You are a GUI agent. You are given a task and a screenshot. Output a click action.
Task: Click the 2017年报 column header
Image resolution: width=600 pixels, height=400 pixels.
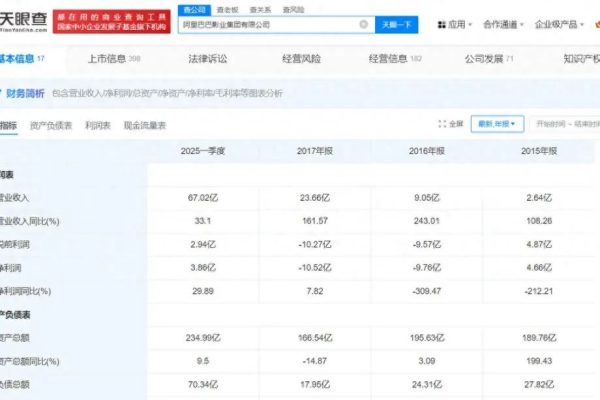pos(315,151)
